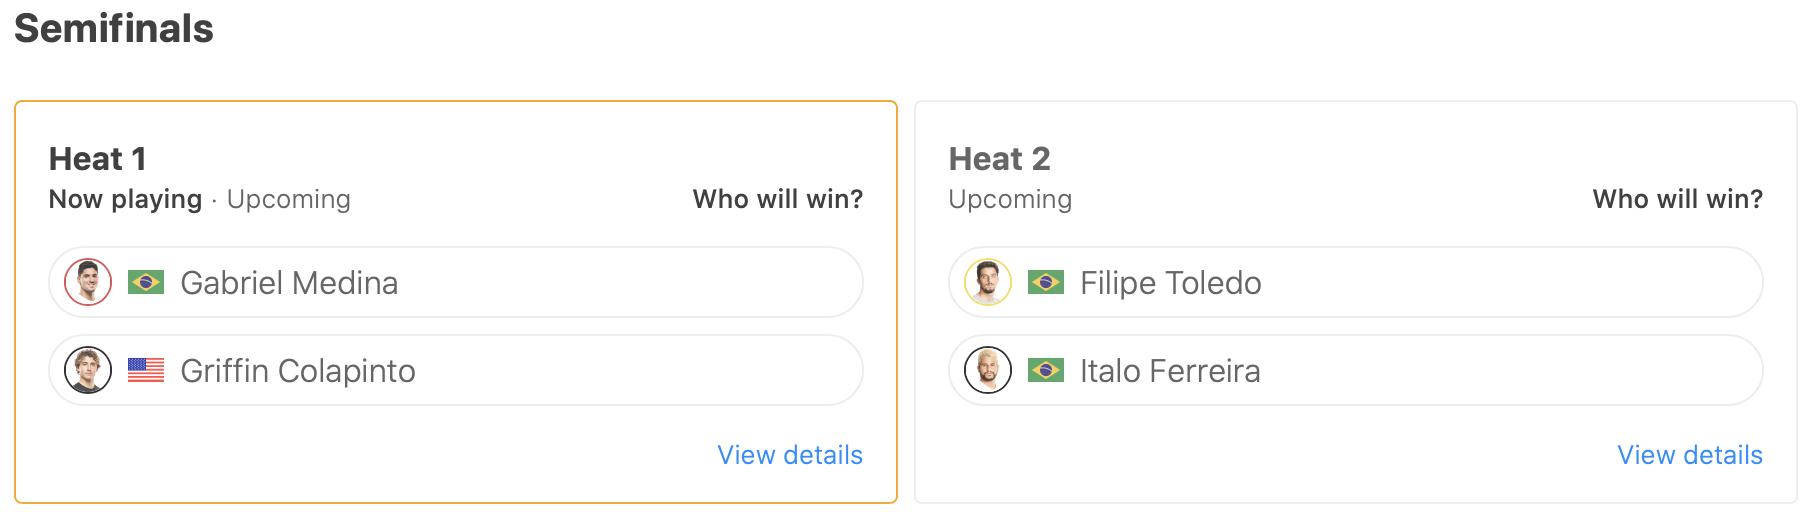This screenshot has height=512, width=1810.
Task: Click the Heat 1 title
Action: pyautogui.click(x=98, y=158)
